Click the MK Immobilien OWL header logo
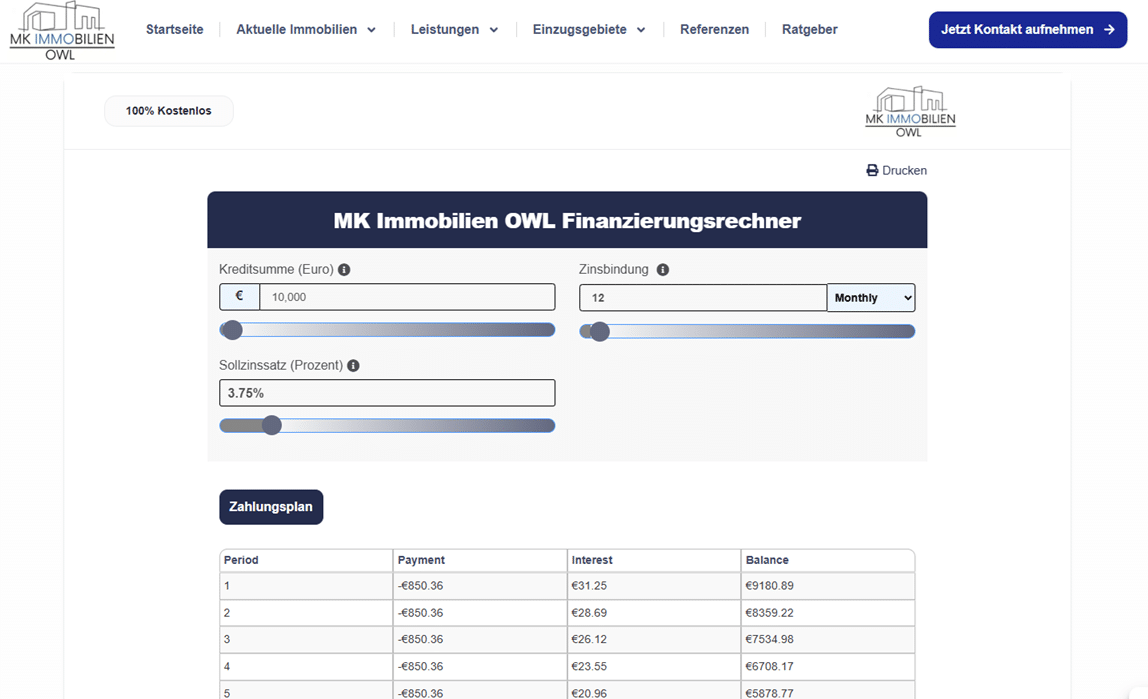The image size is (1148, 699). pyautogui.click(x=62, y=31)
